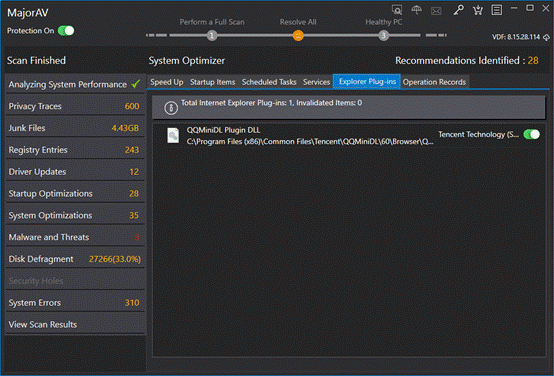Open the Startup Items tab
This screenshot has height=376, width=554.
pyautogui.click(x=212, y=82)
